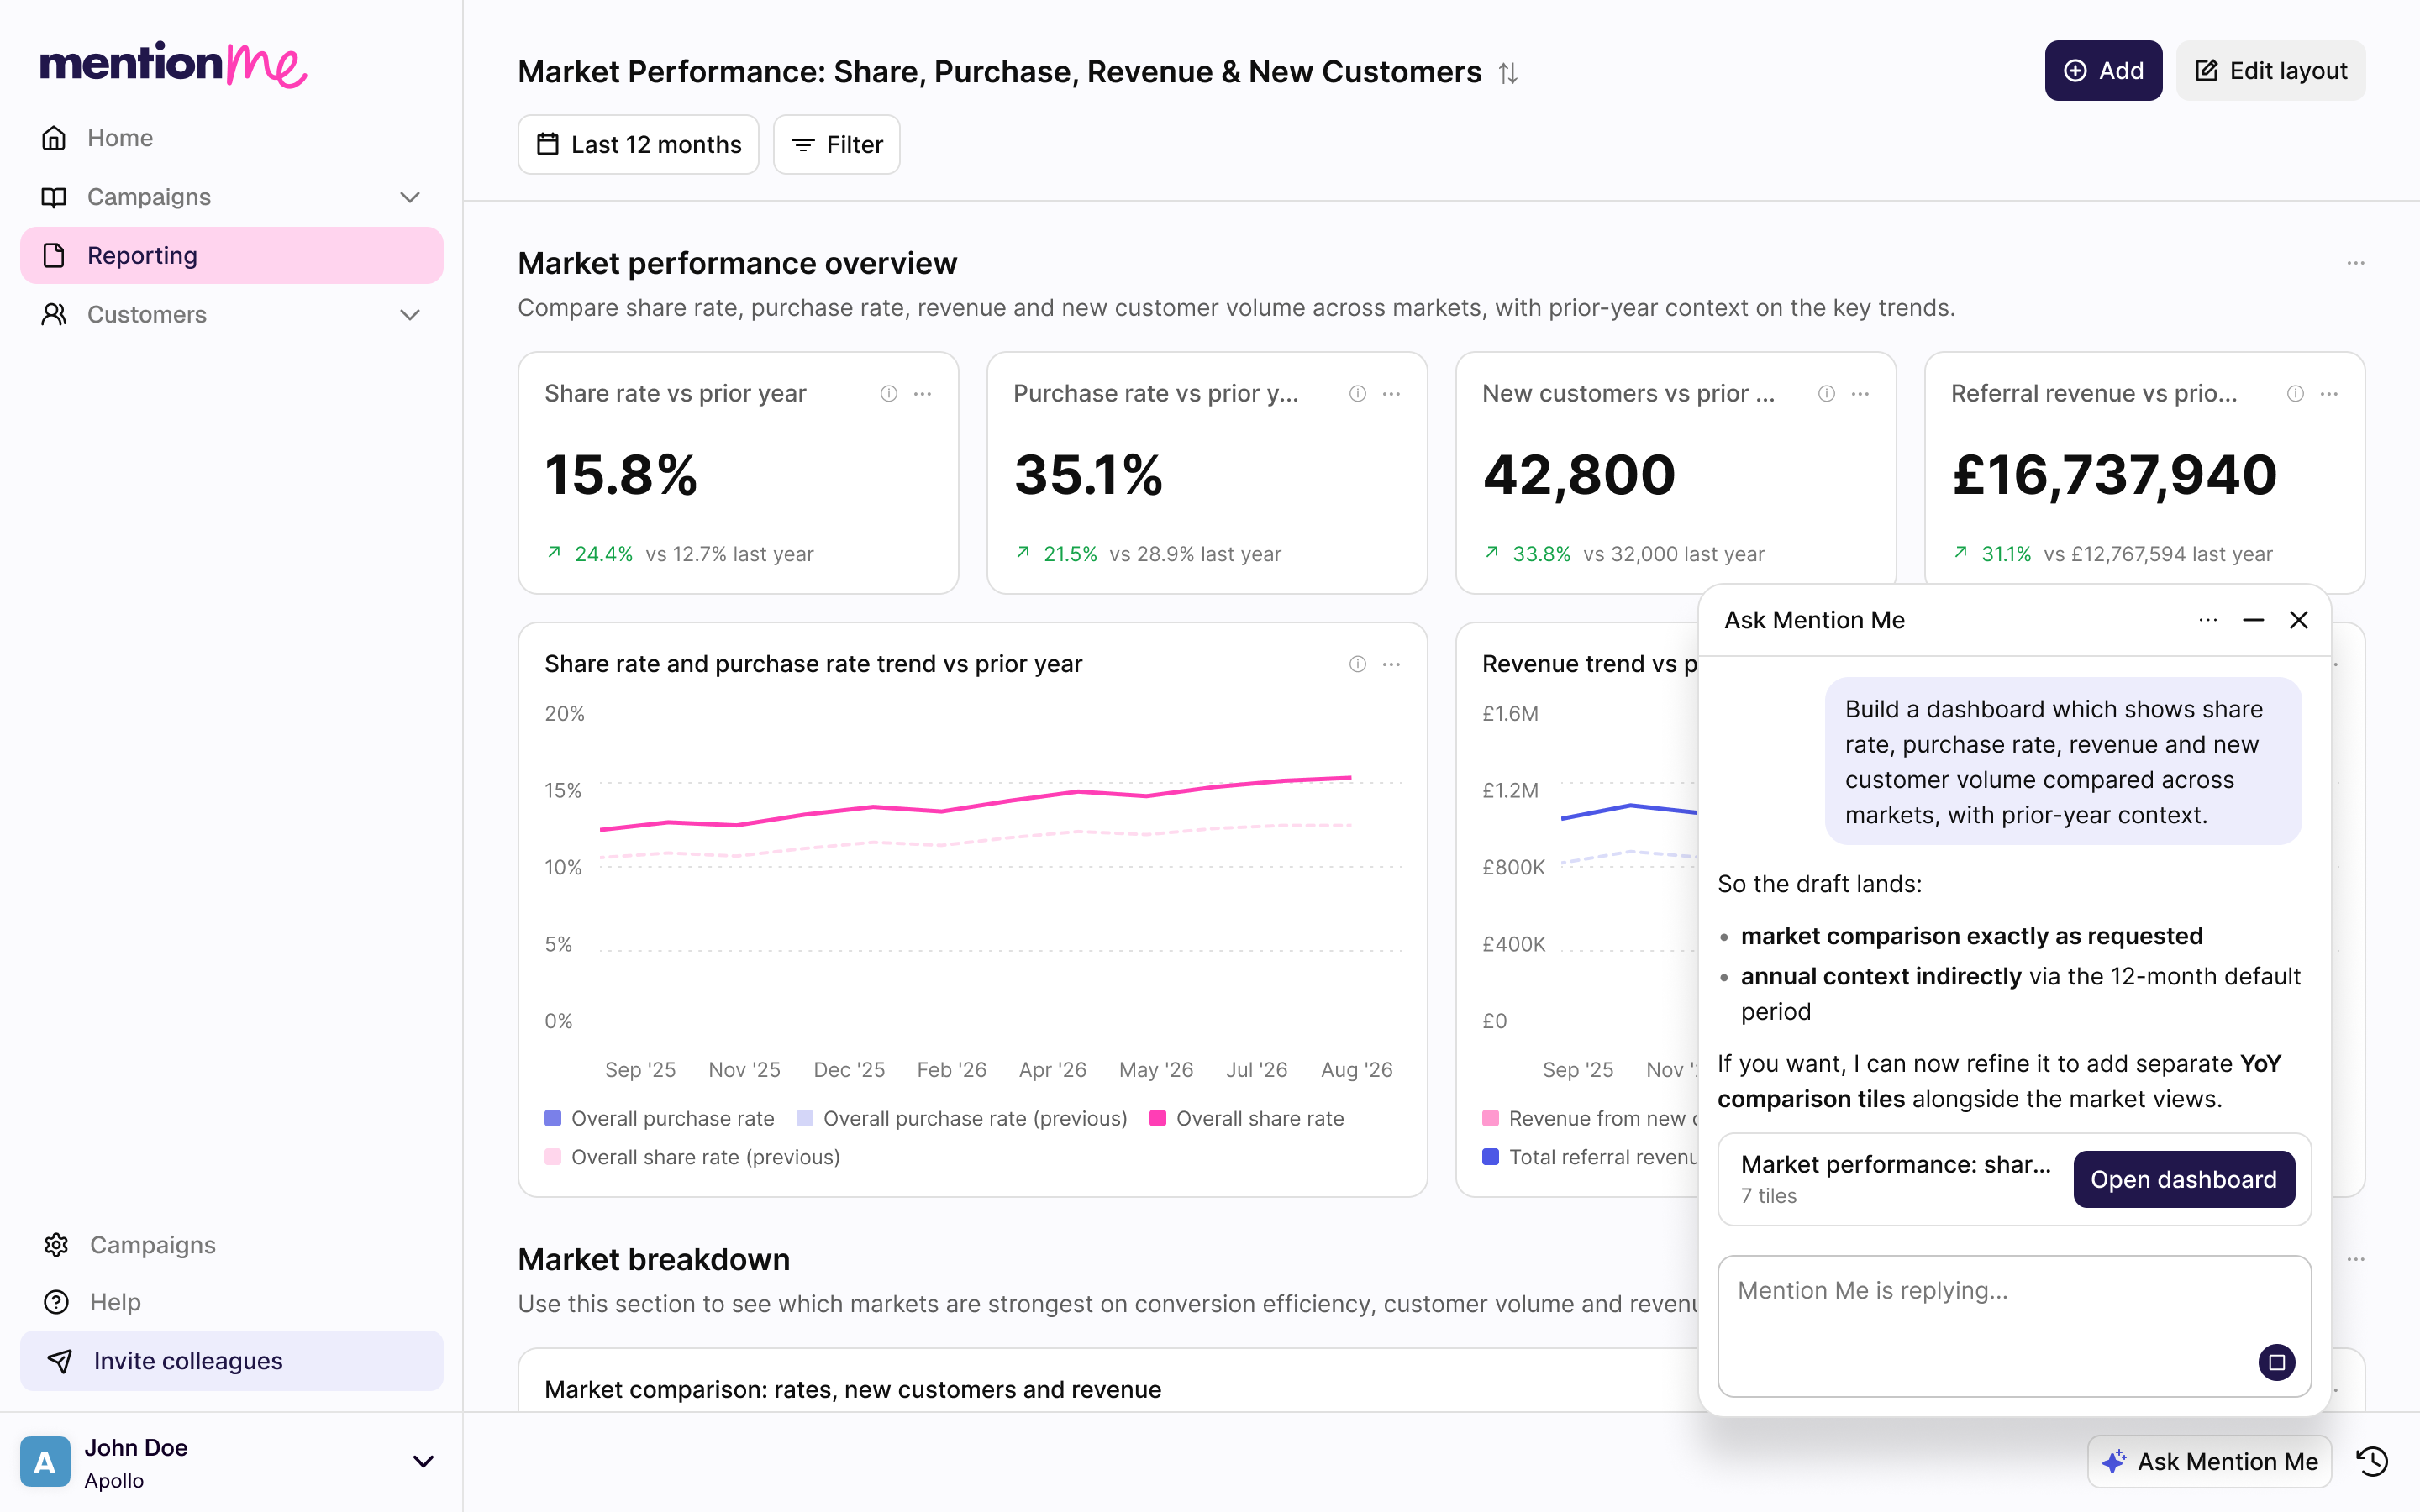Click info icon on share rate trend chart

(x=1357, y=664)
